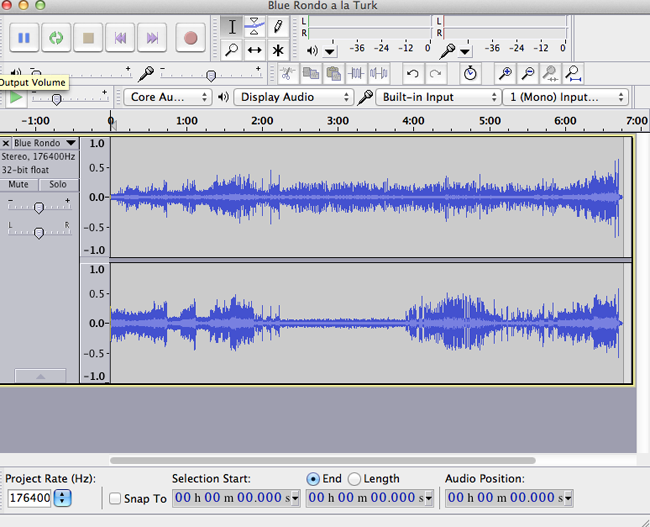Screen dimensions: 650x527
Task: Open Audio Position format dropdown arrow
Action: click(568, 498)
